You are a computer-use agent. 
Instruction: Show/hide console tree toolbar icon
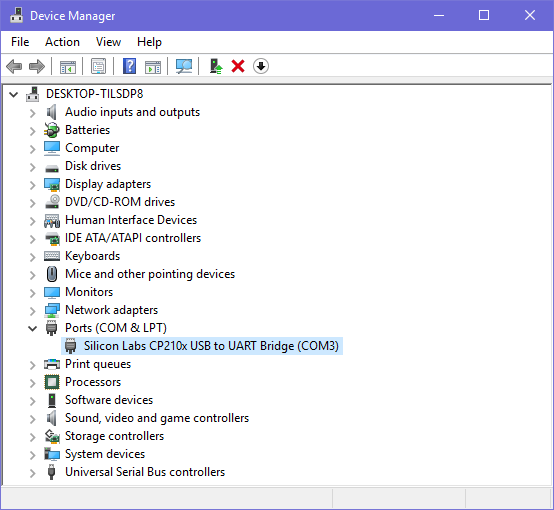[67, 66]
